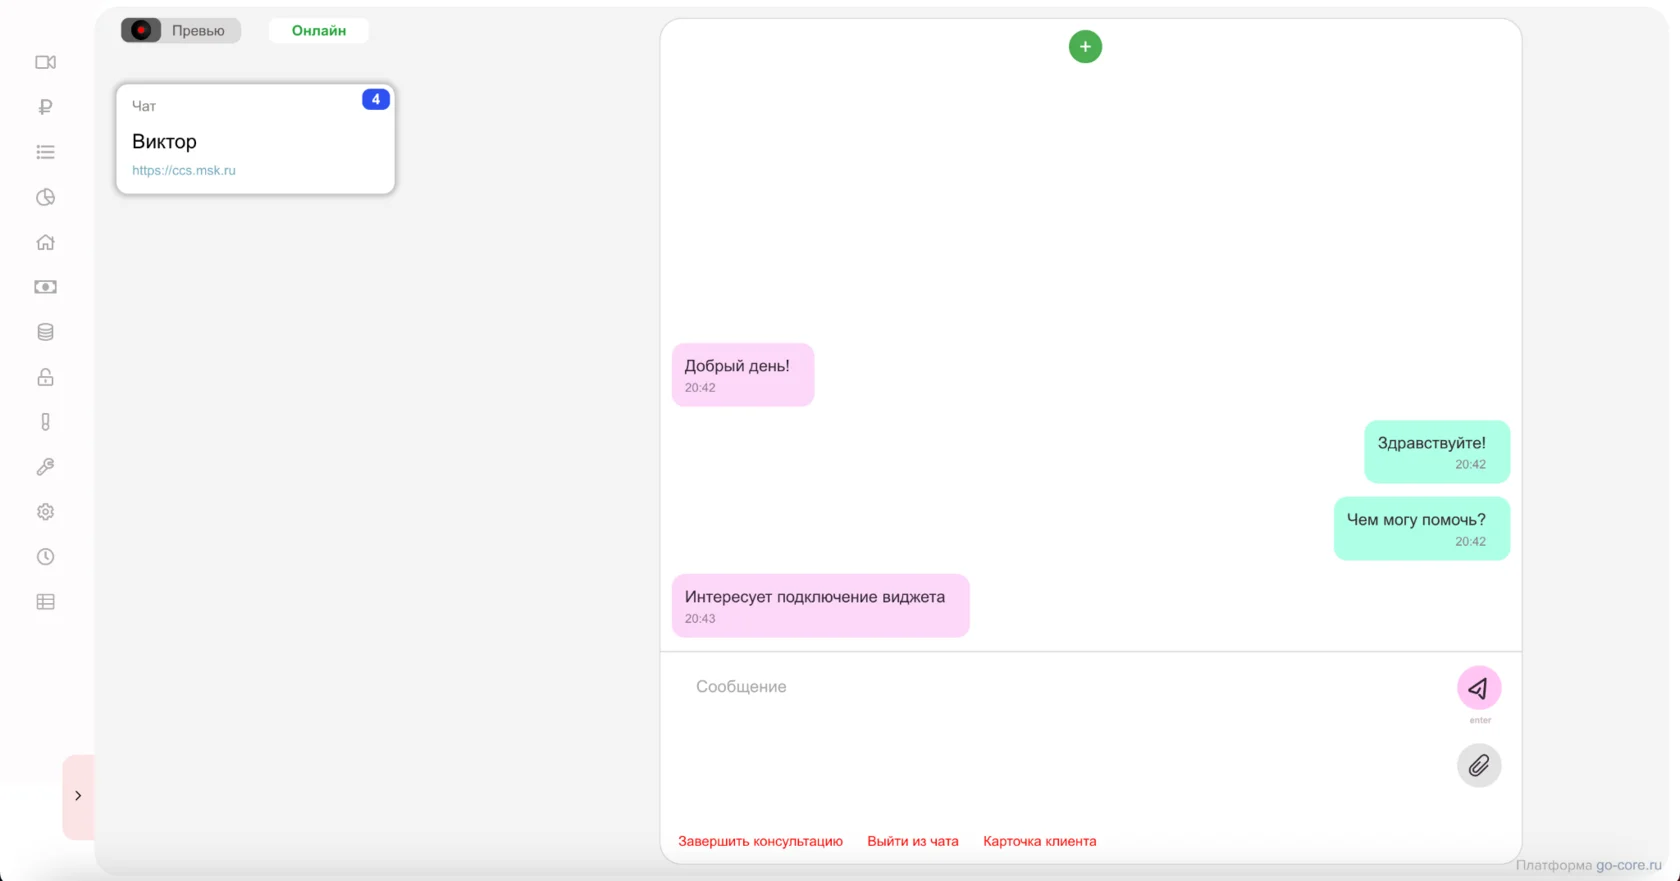Open the padlock access sidebar icon

tap(46, 377)
